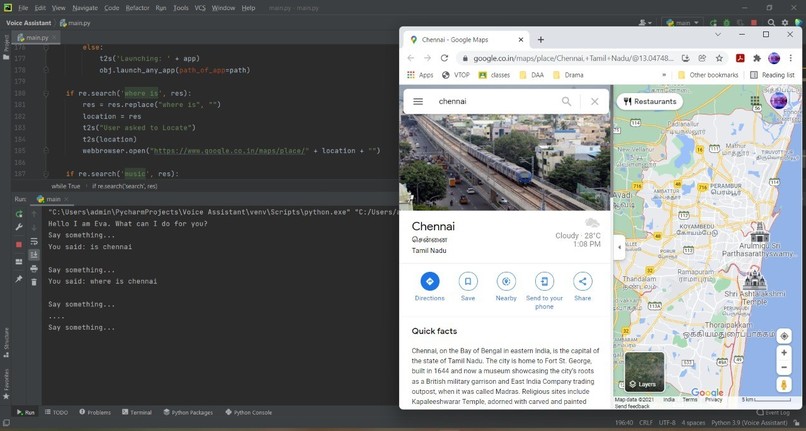Click the Maps search magnifier icon

(x=566, y=101)
